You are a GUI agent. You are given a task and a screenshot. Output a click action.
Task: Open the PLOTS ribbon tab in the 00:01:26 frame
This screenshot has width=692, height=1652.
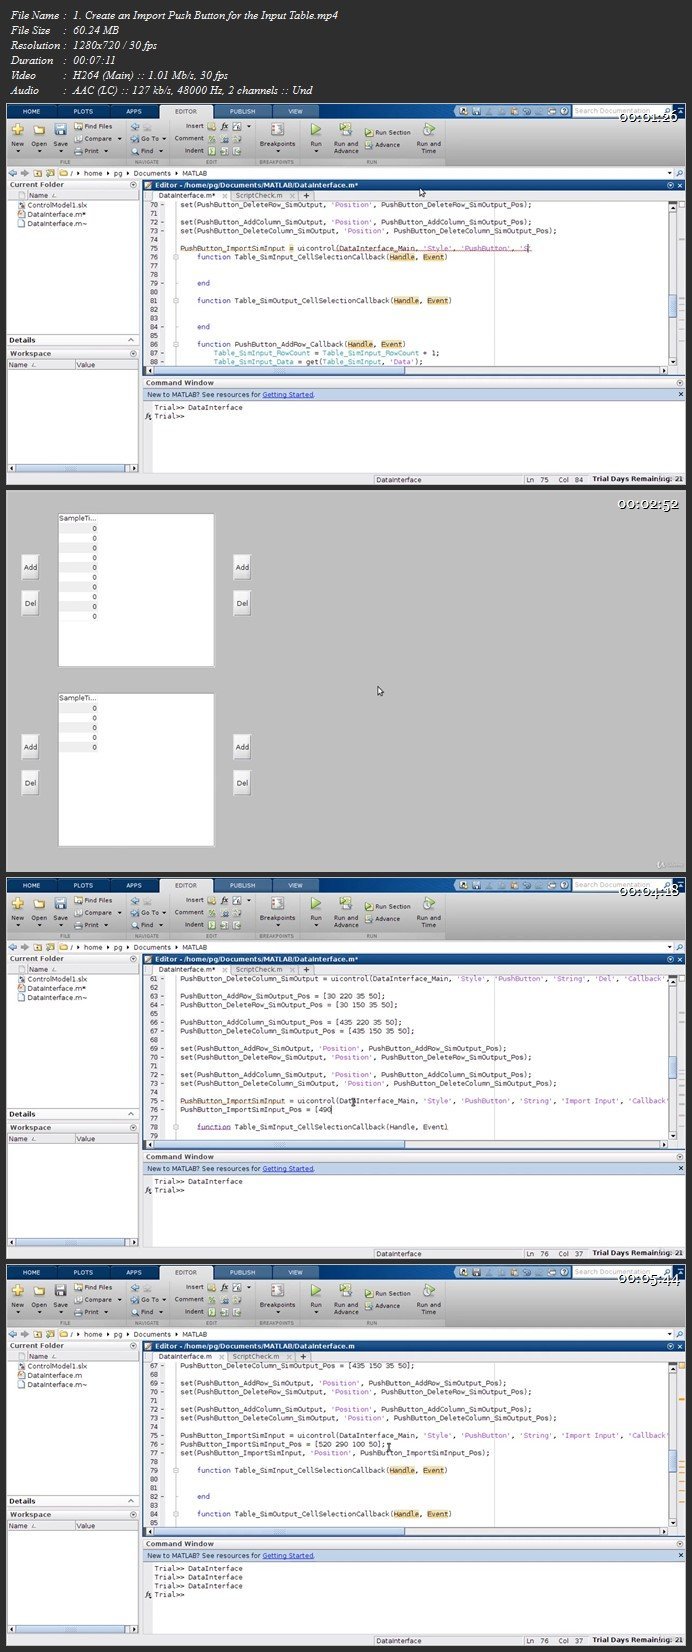click(83, 111)
